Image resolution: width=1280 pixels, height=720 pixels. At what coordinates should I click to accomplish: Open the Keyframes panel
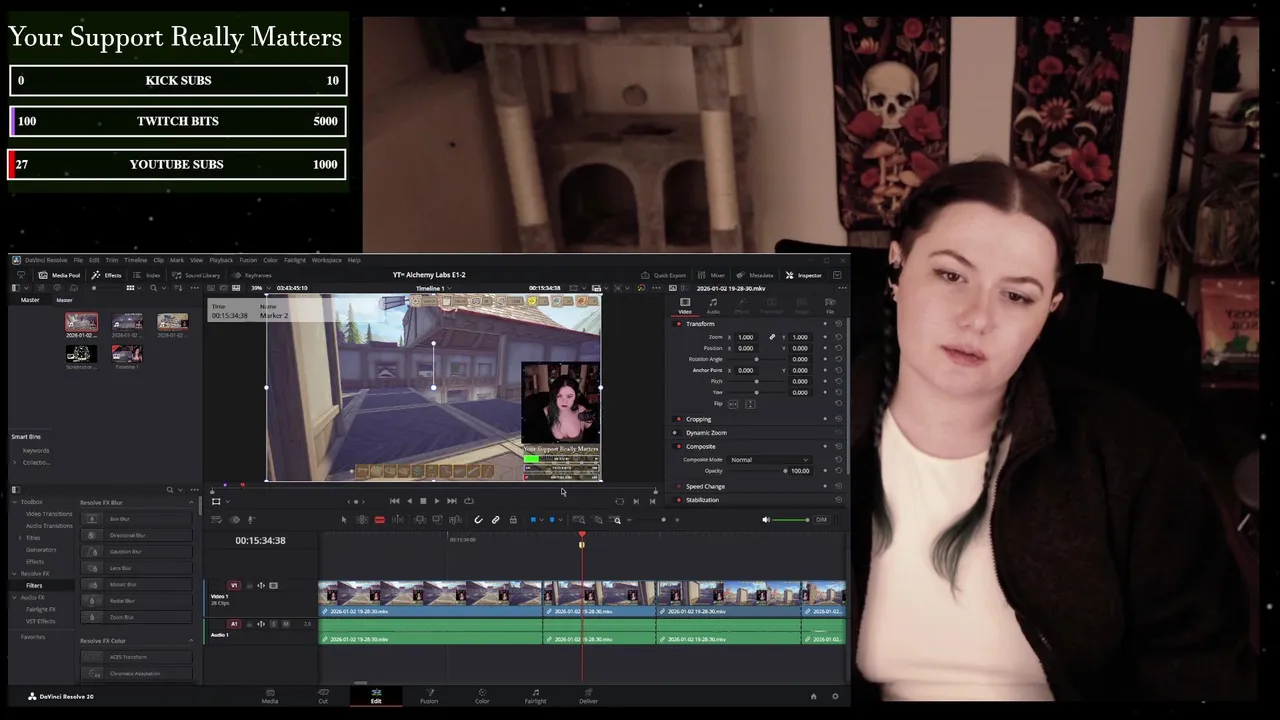[x=252, y=275]
